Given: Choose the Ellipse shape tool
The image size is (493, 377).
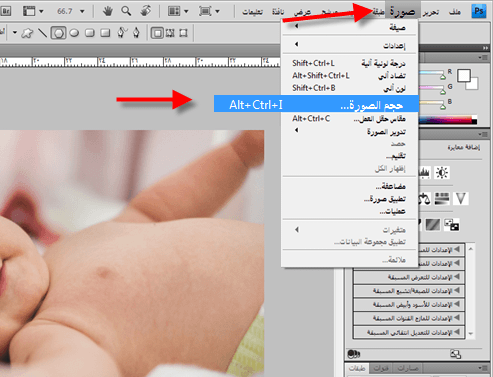Looking at the screenshot, I should [x=74, y=33].
